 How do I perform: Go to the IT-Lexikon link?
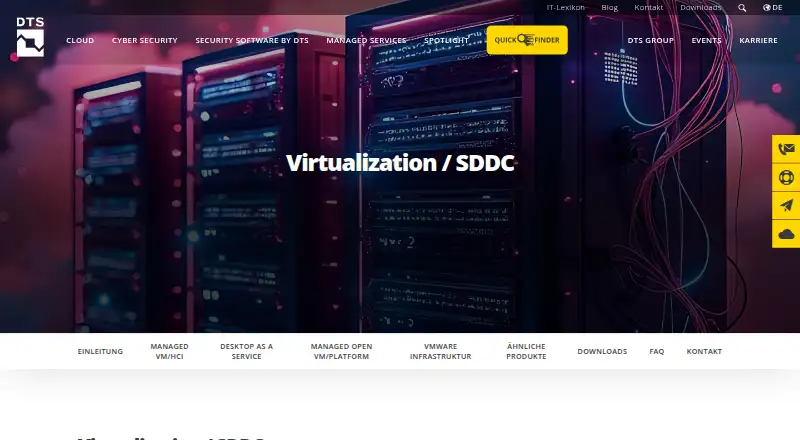pyautogui.click(x=565, y=8)
